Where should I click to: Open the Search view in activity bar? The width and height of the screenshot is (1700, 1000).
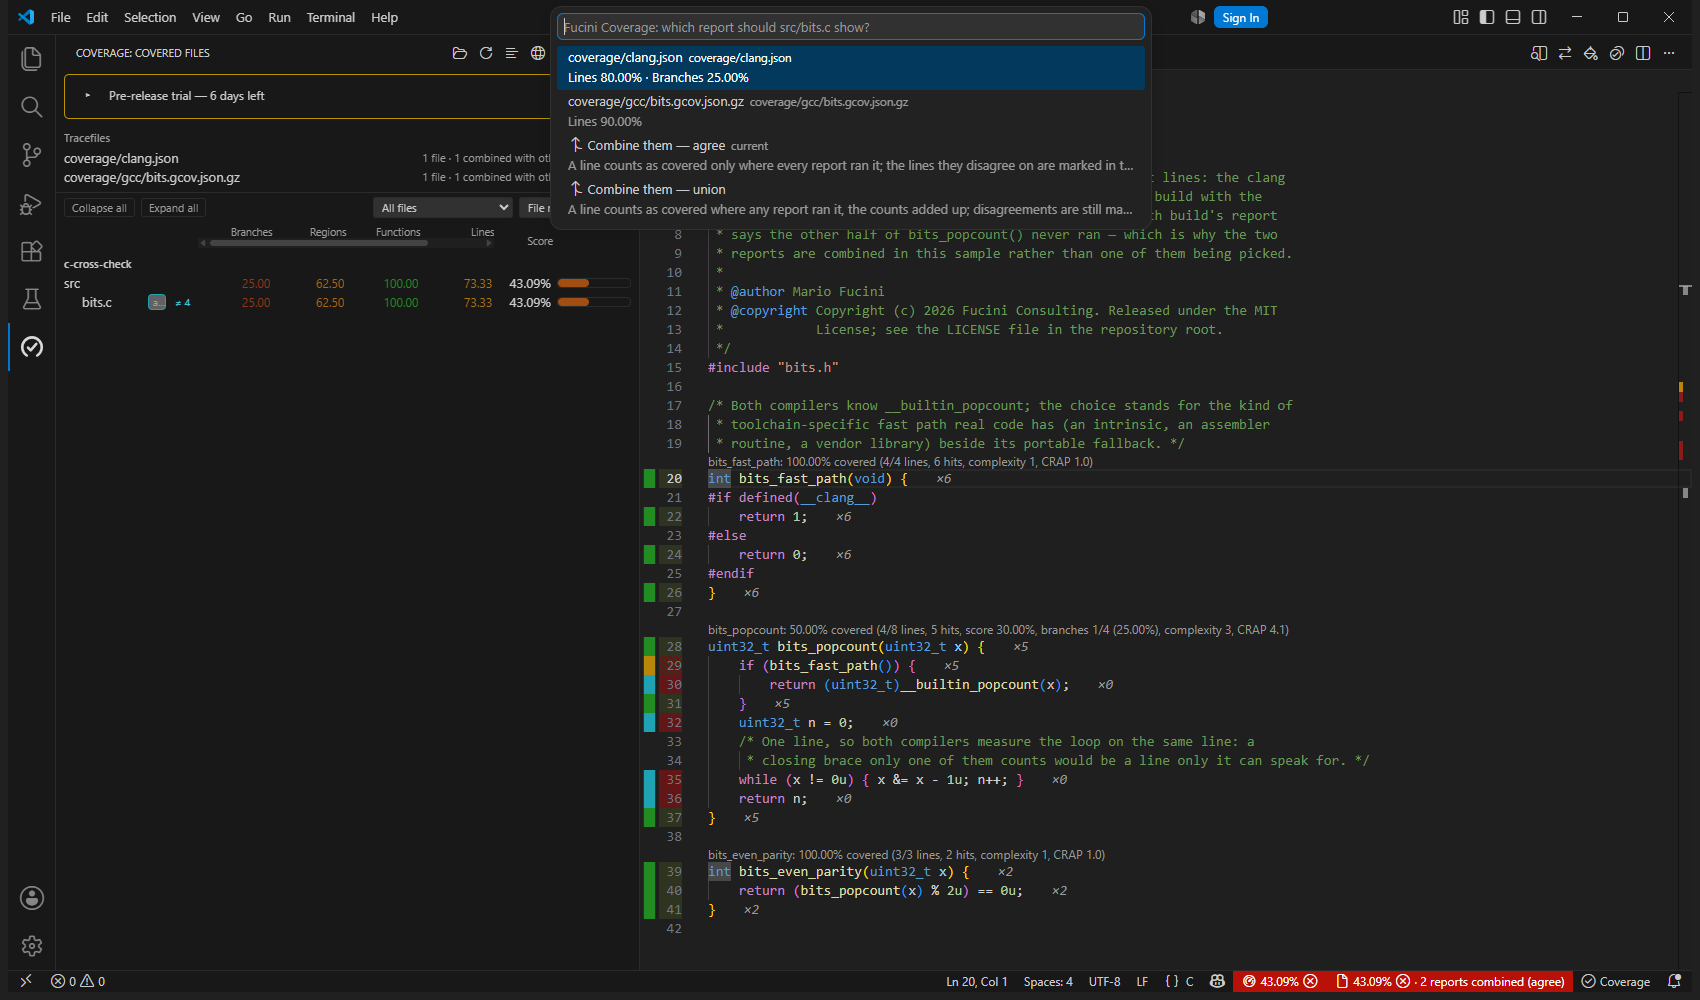click(32, 107)
